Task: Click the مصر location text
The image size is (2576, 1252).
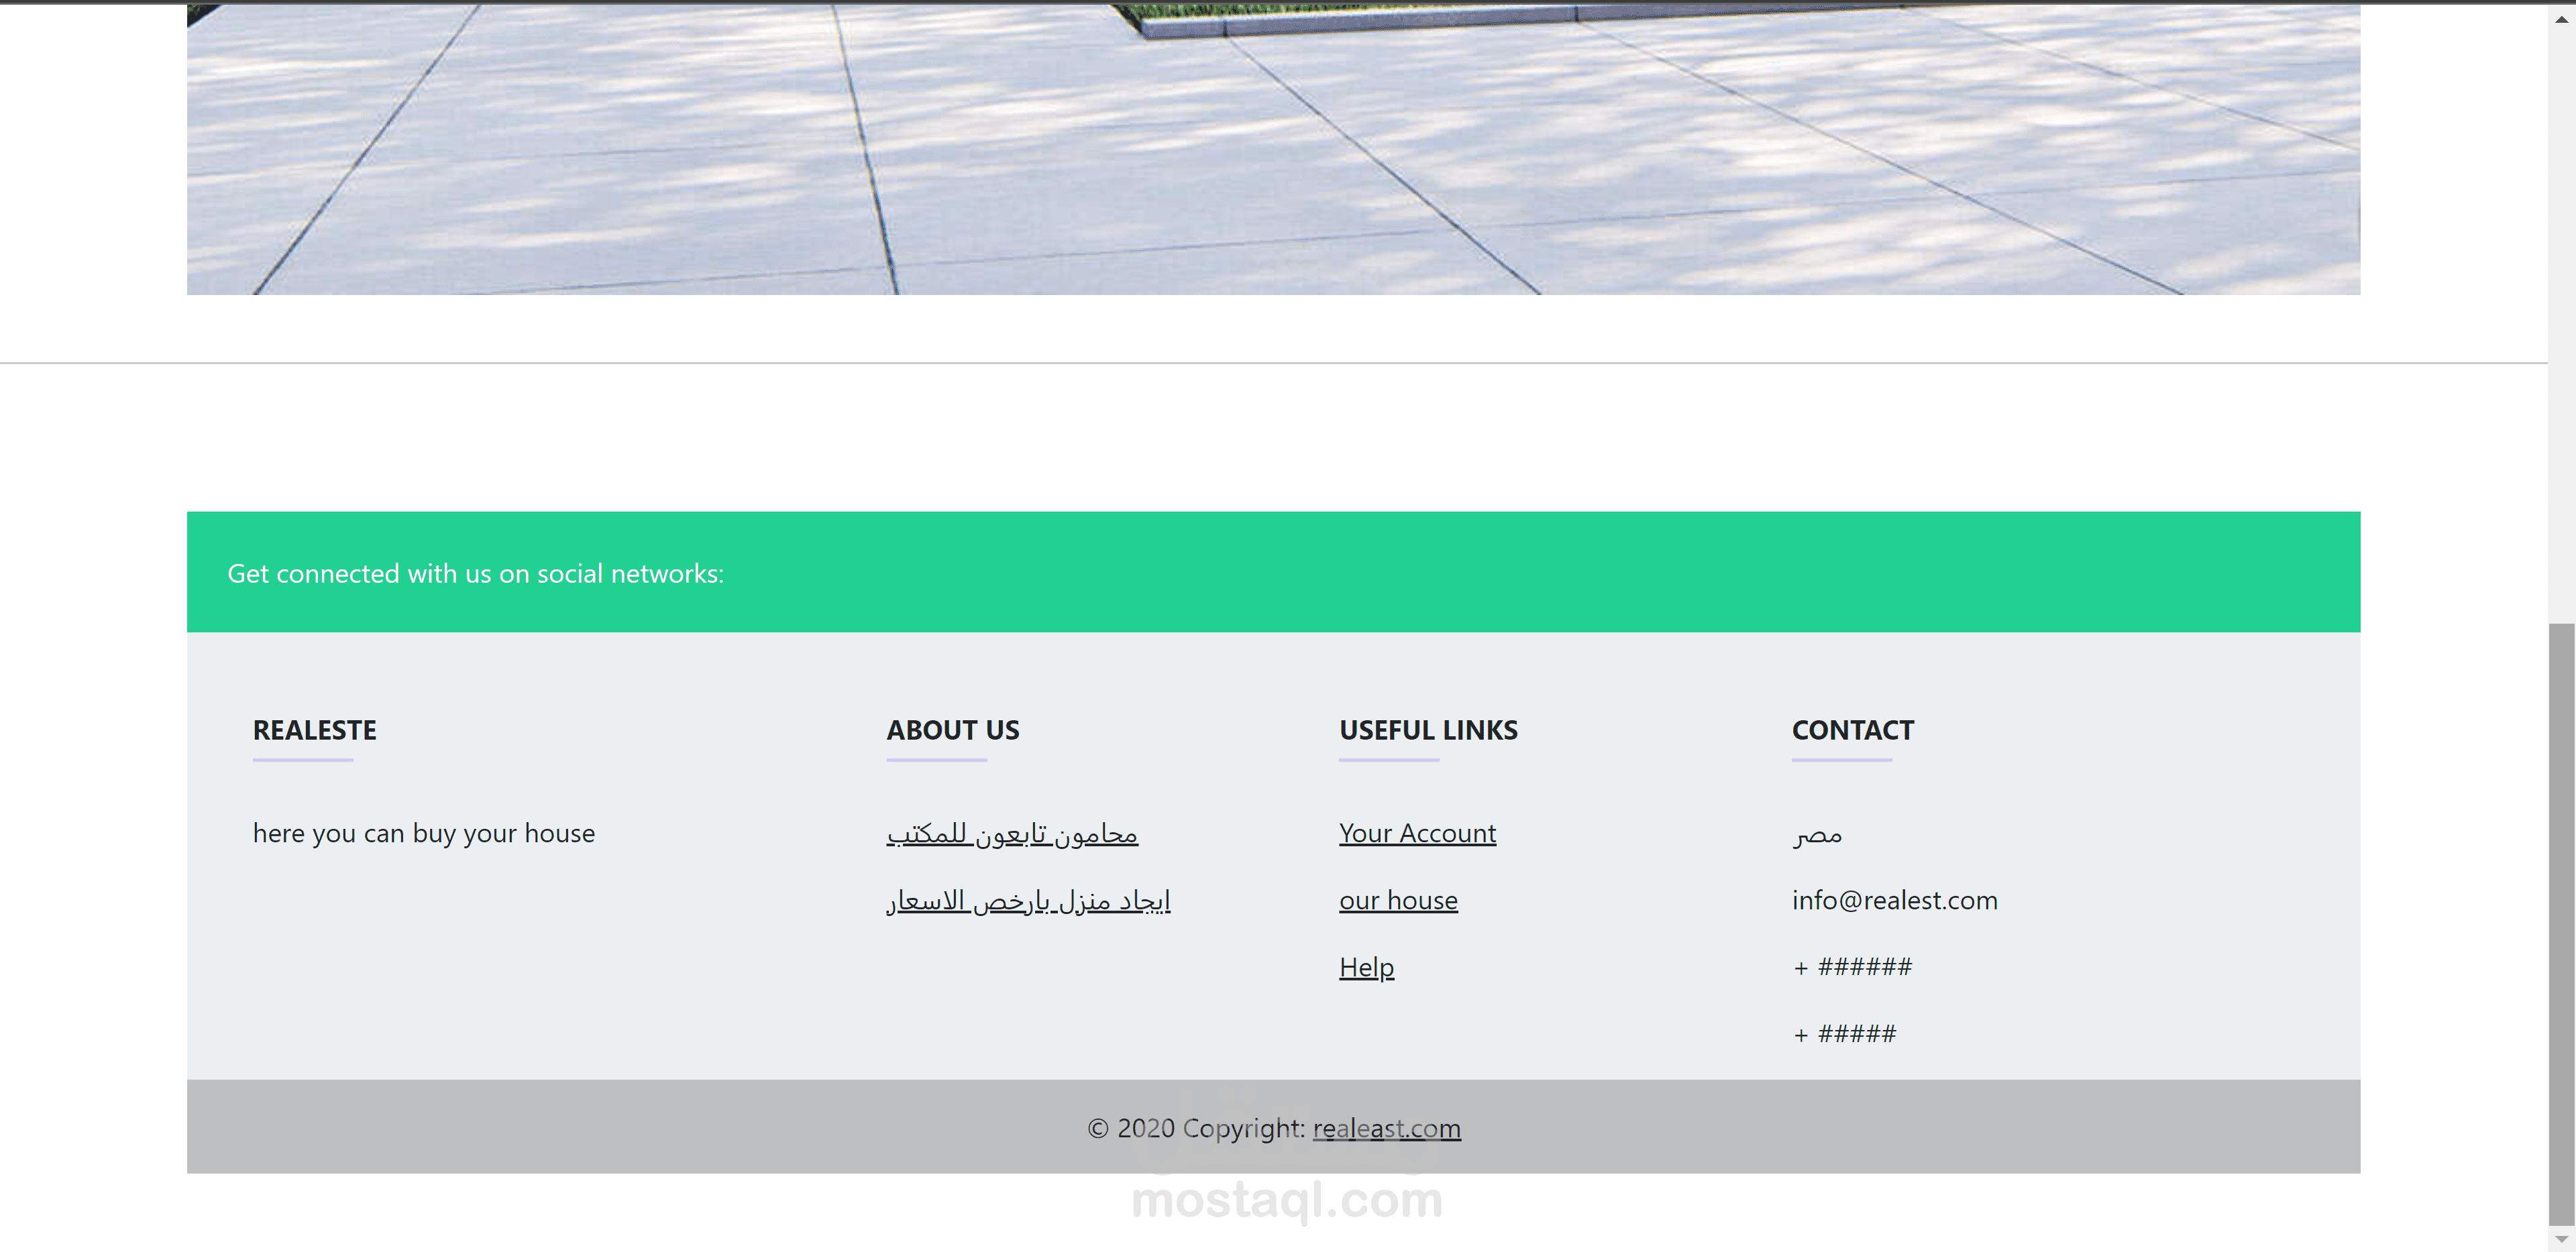Action: point(1817,834)
